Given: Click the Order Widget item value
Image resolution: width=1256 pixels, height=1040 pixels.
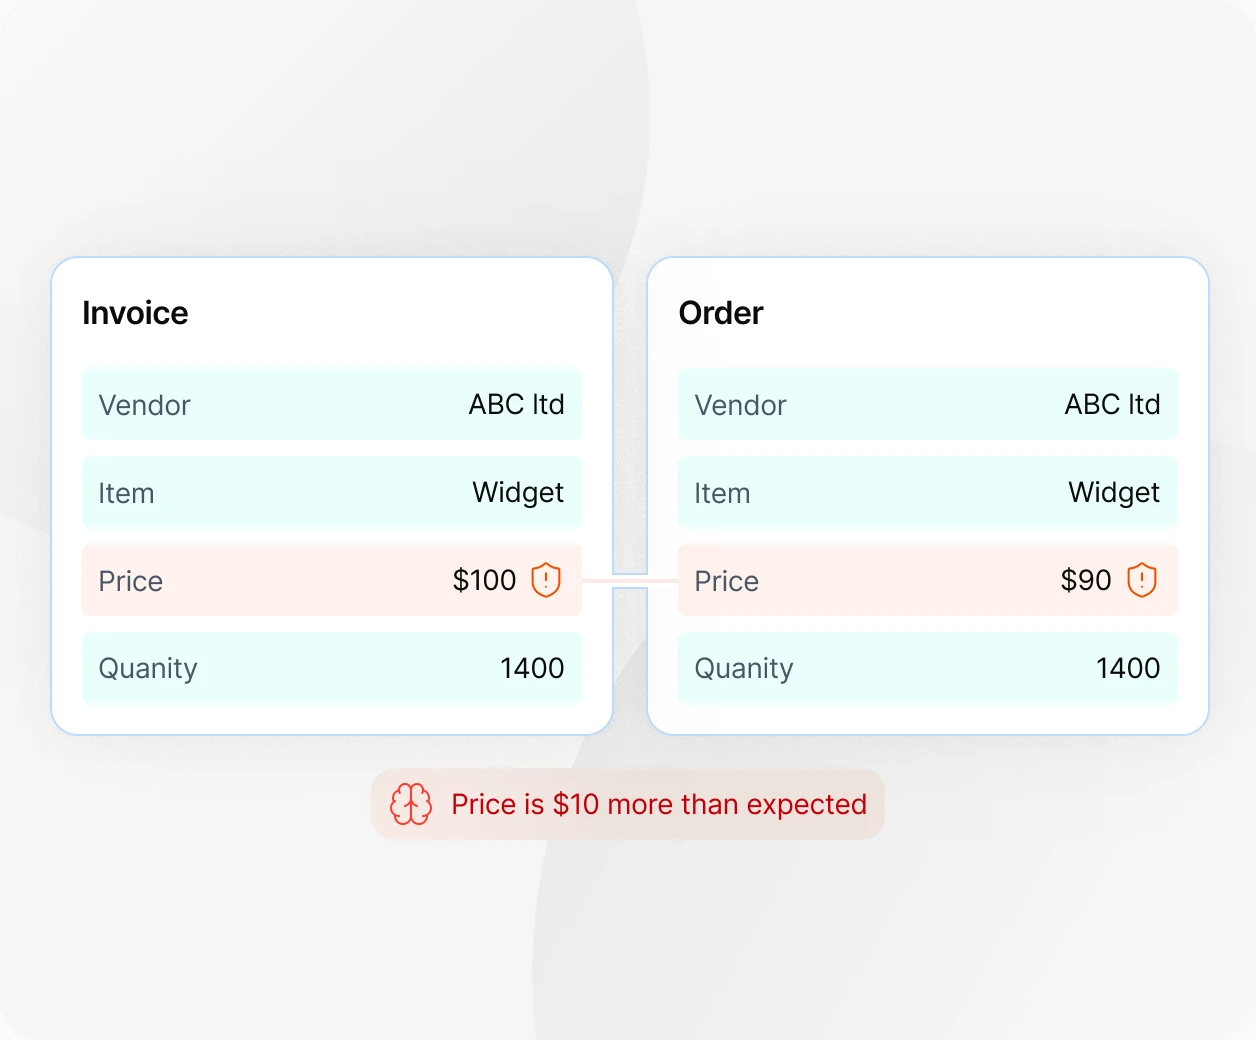Looking at the screenshot, I should [x=1114, y=492].
